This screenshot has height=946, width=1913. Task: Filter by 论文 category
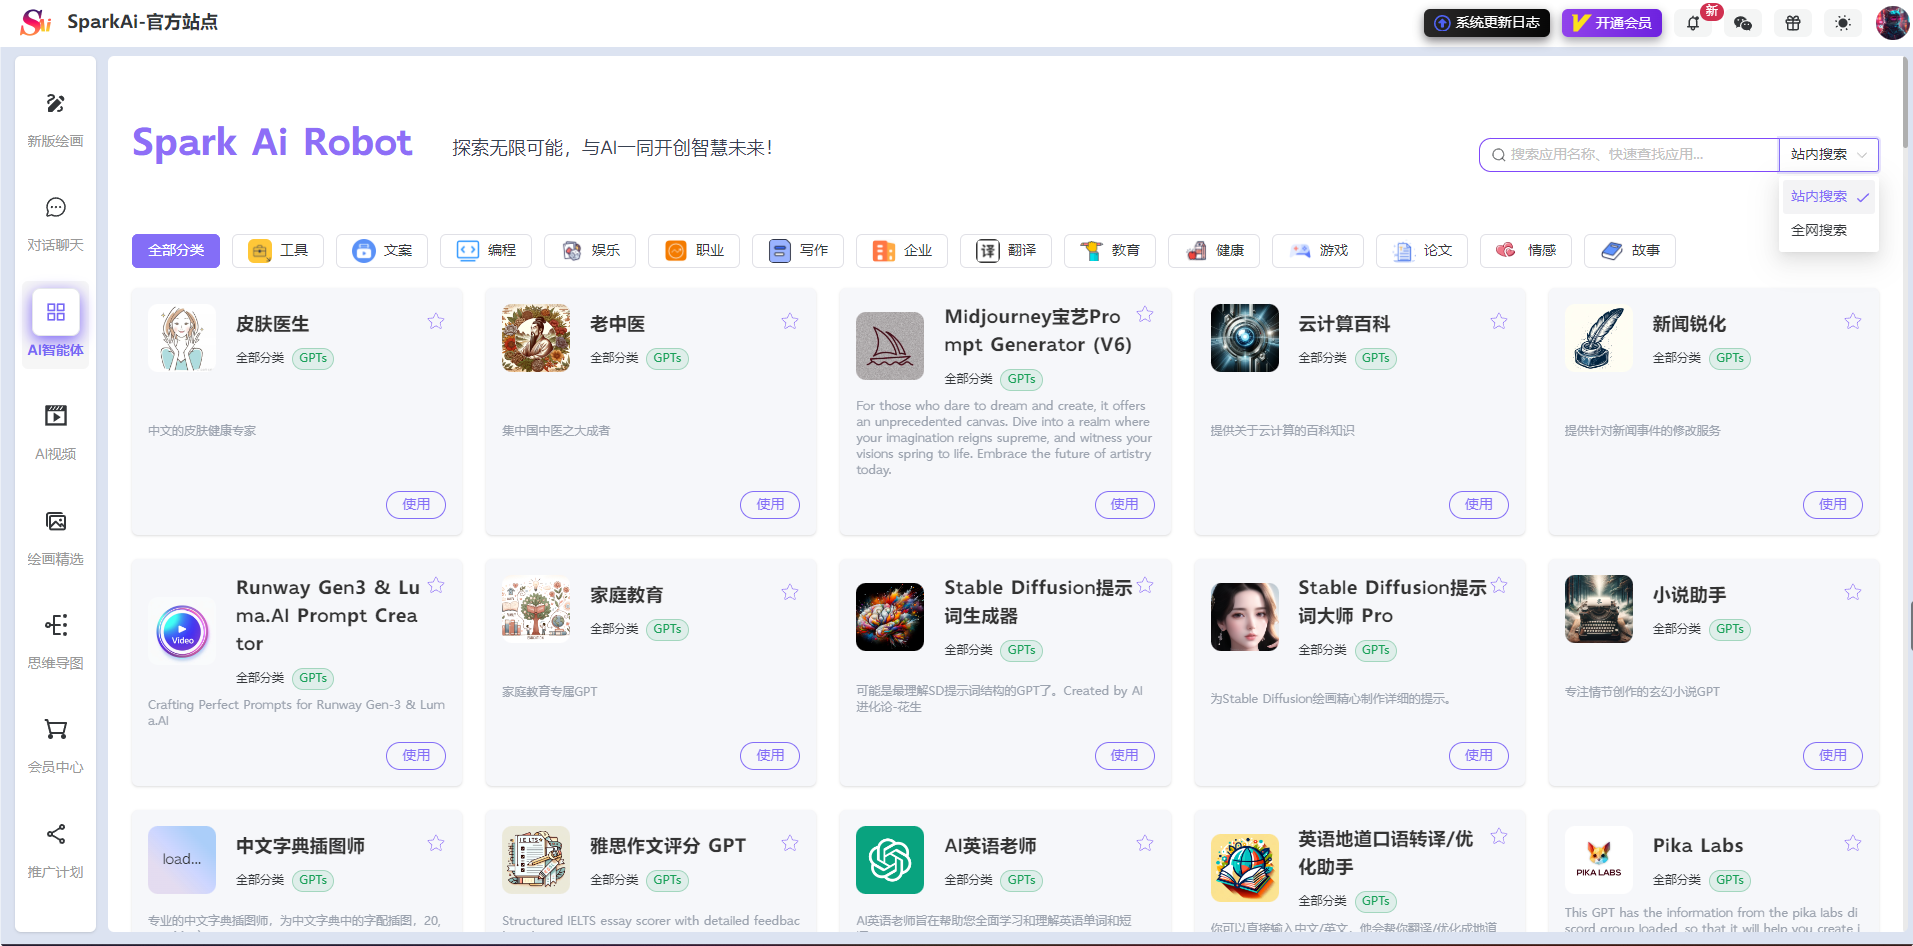[x=1422, y=251]
